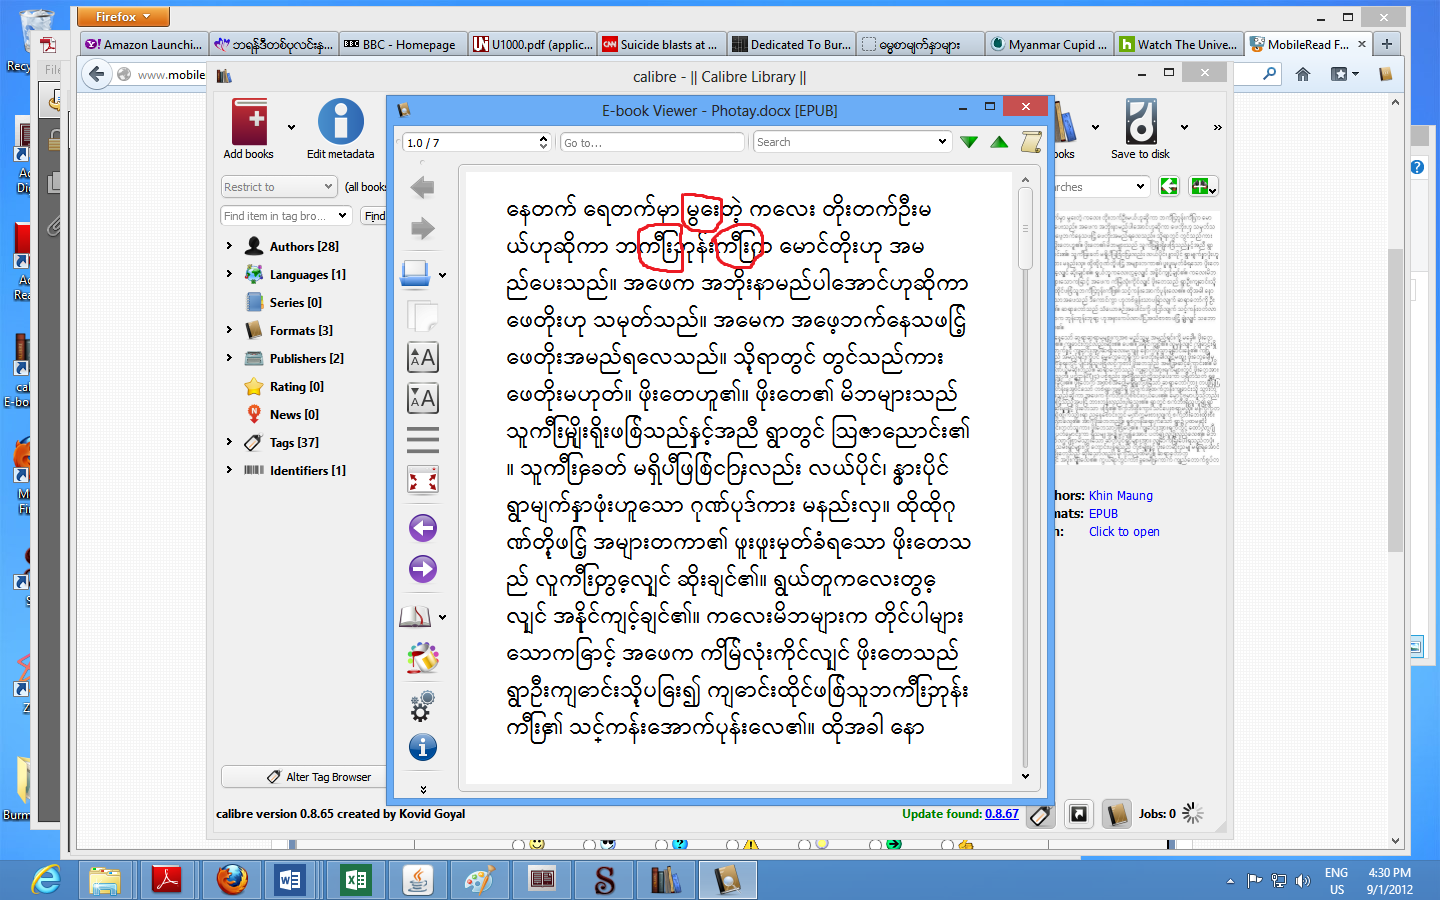Switch to Watch The Universe tab
The height and width of the screenshot is (900, 1440).
tap(1178, 44)
